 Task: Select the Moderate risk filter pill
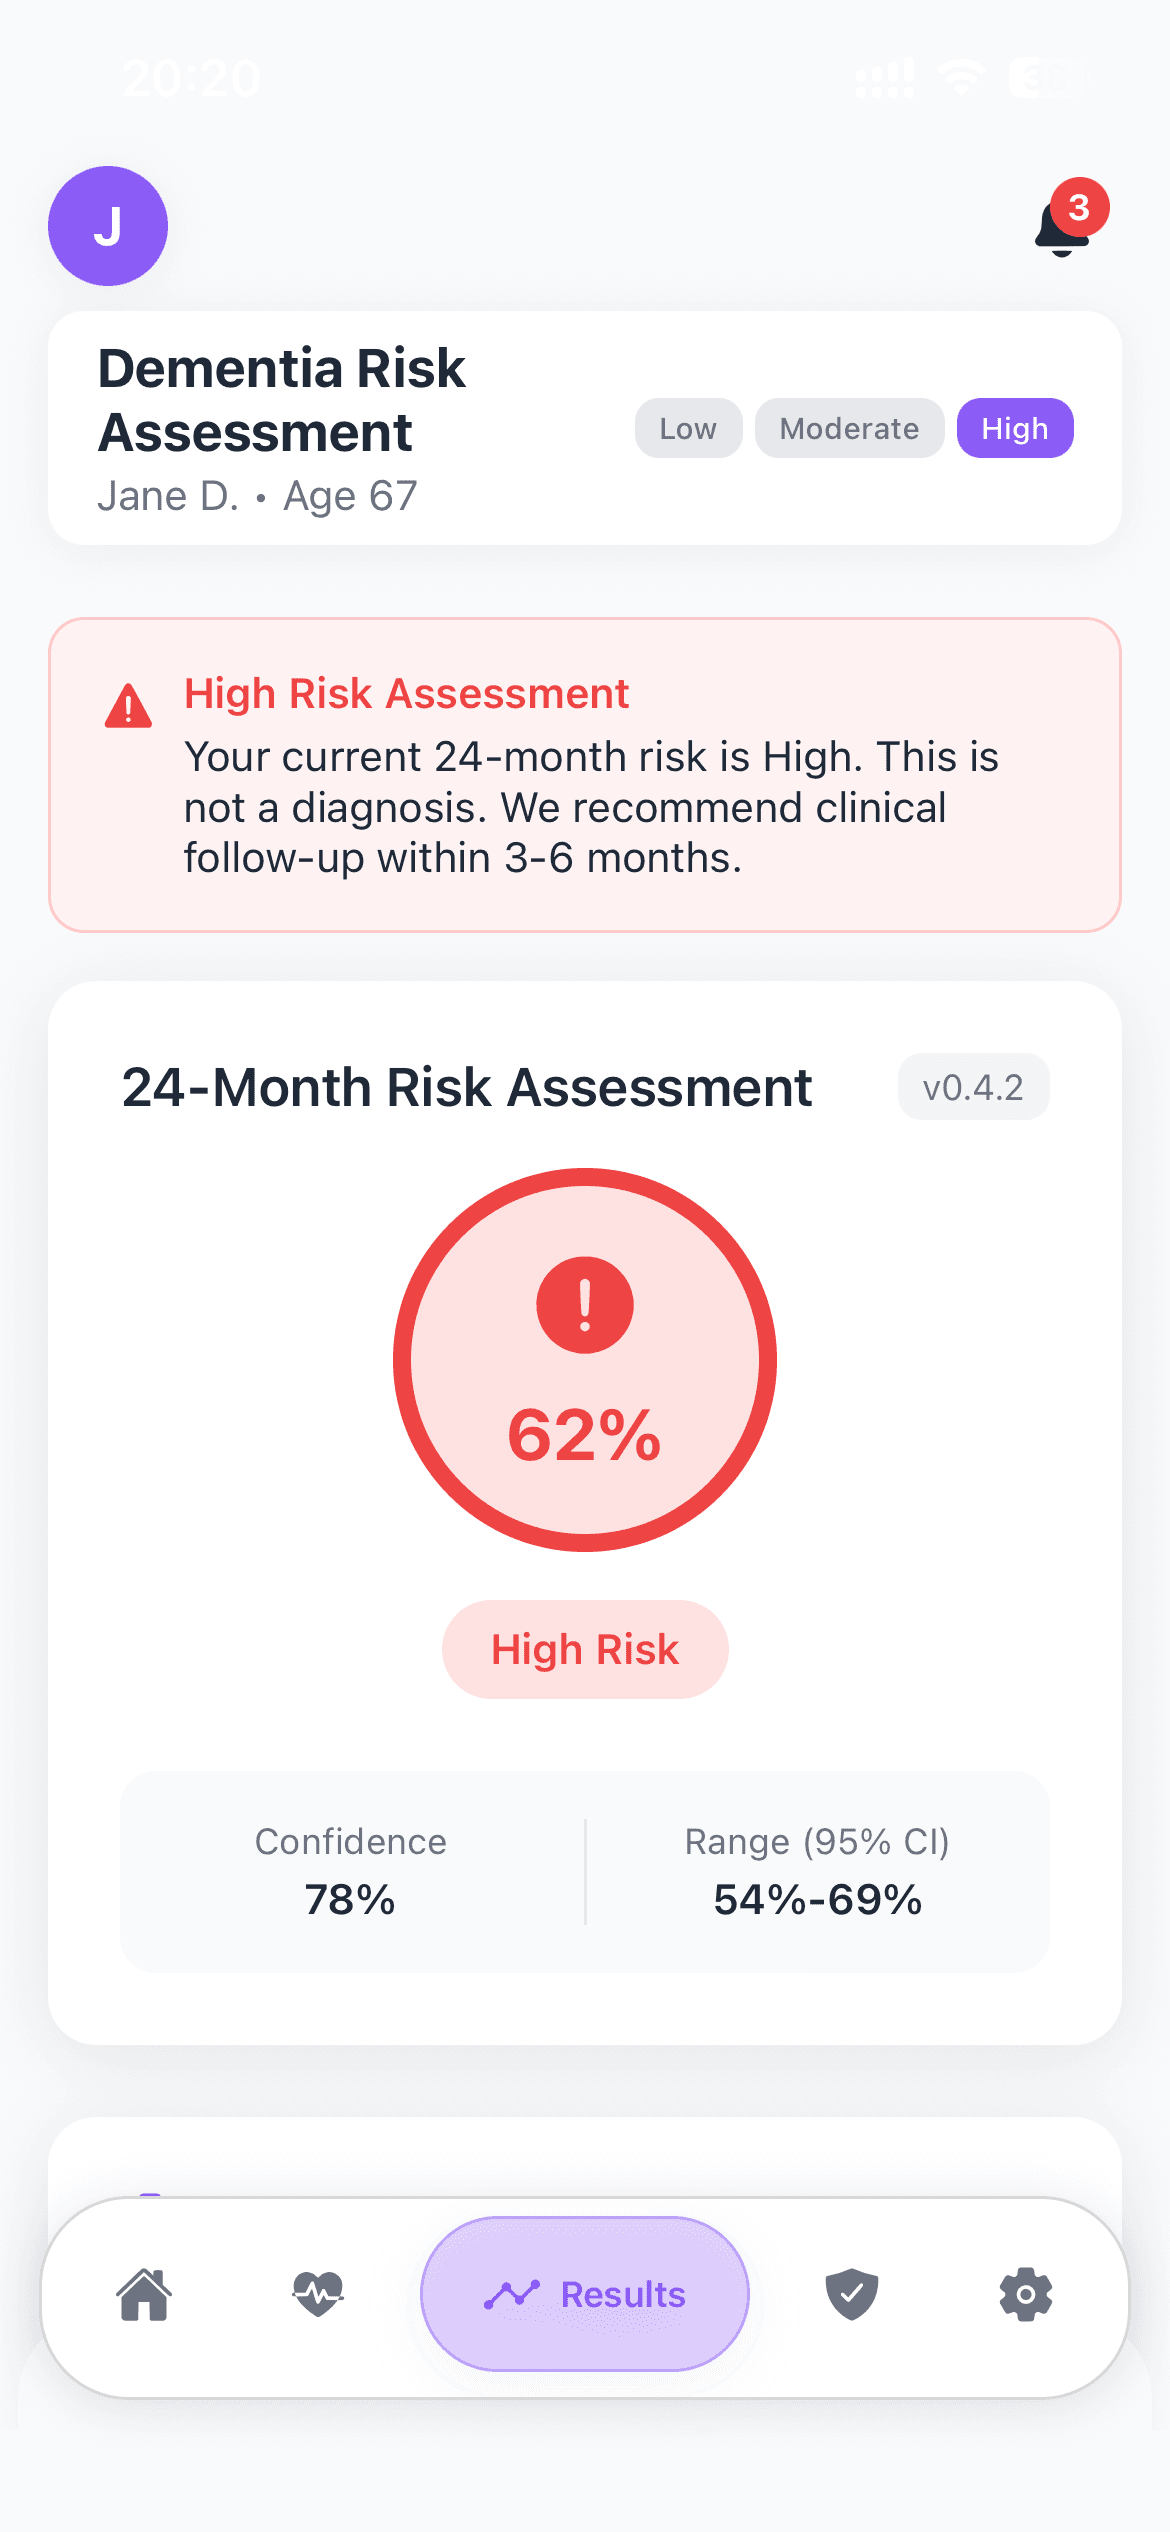click(x=849, y=428)
